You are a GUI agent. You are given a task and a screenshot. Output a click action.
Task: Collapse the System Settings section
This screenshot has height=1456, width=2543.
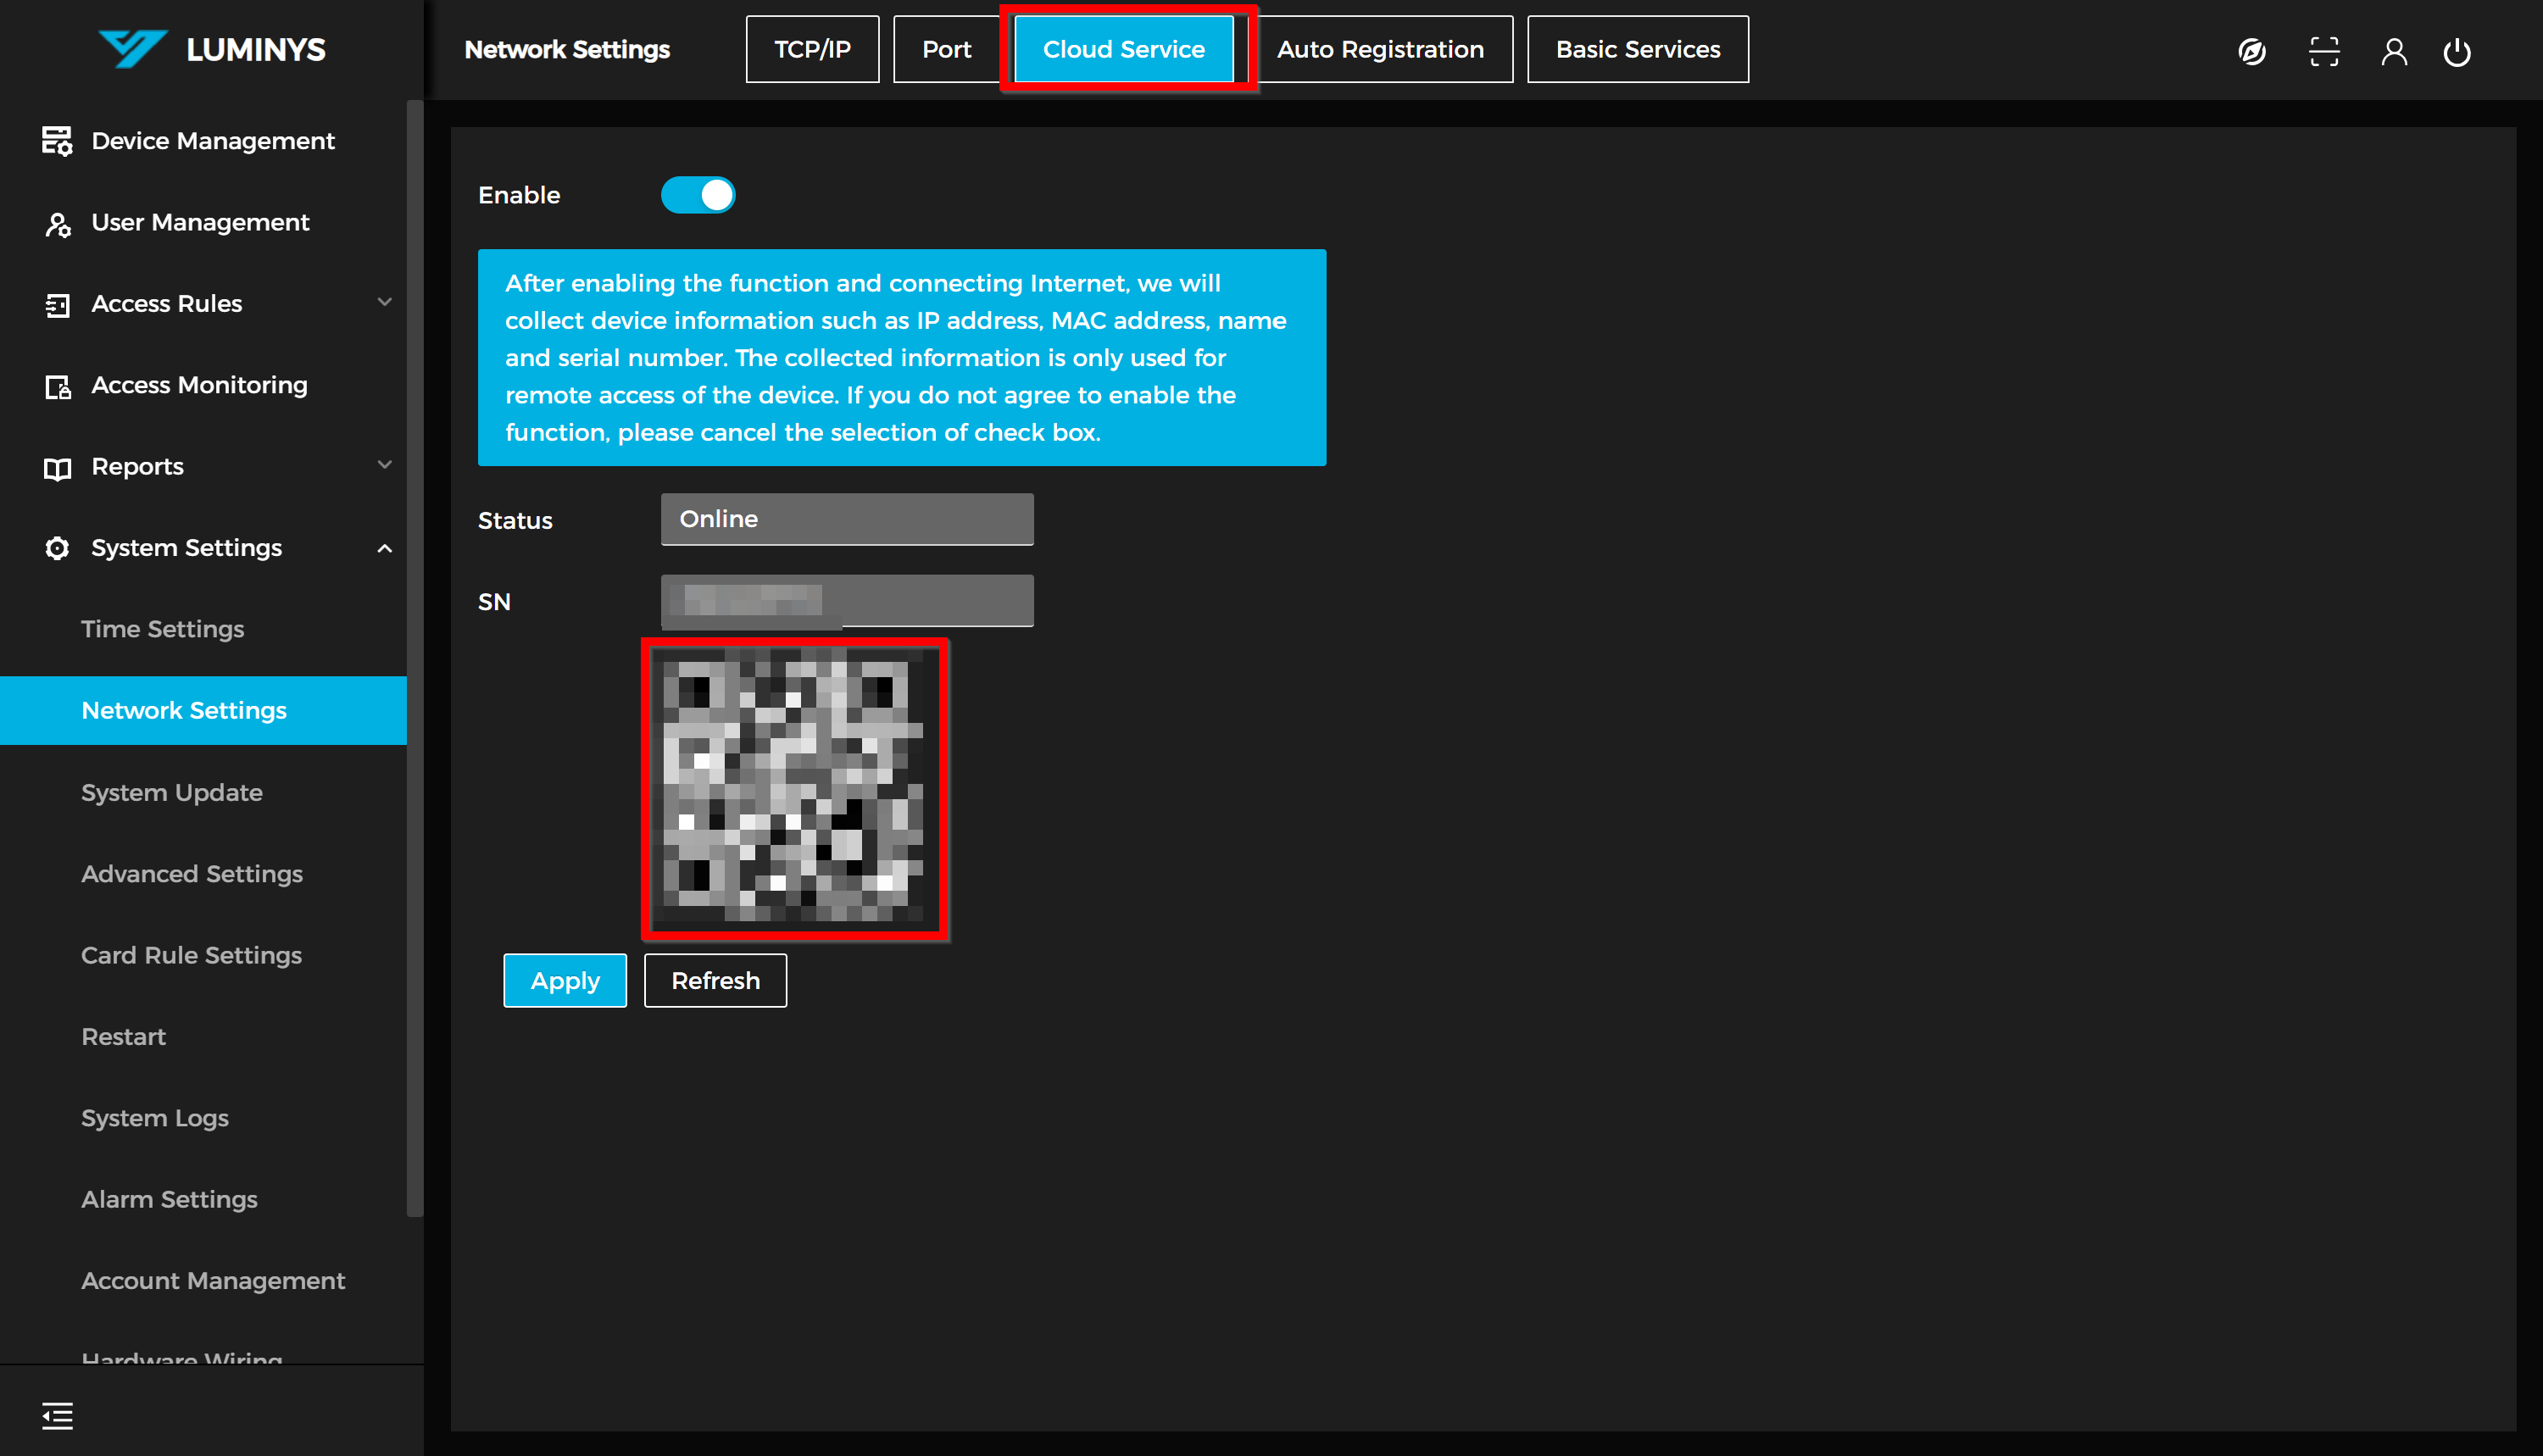[x=384, y=548]
